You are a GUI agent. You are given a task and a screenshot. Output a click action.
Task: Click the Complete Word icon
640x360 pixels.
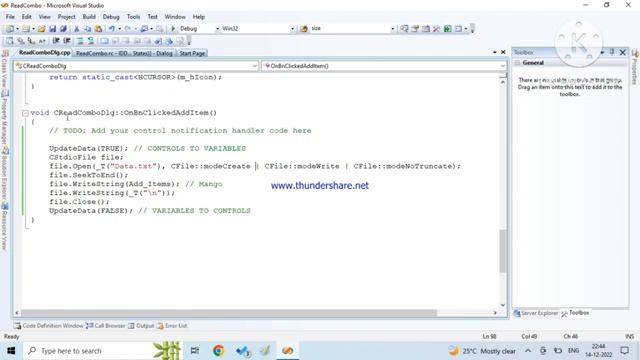(x=42, y=41)
